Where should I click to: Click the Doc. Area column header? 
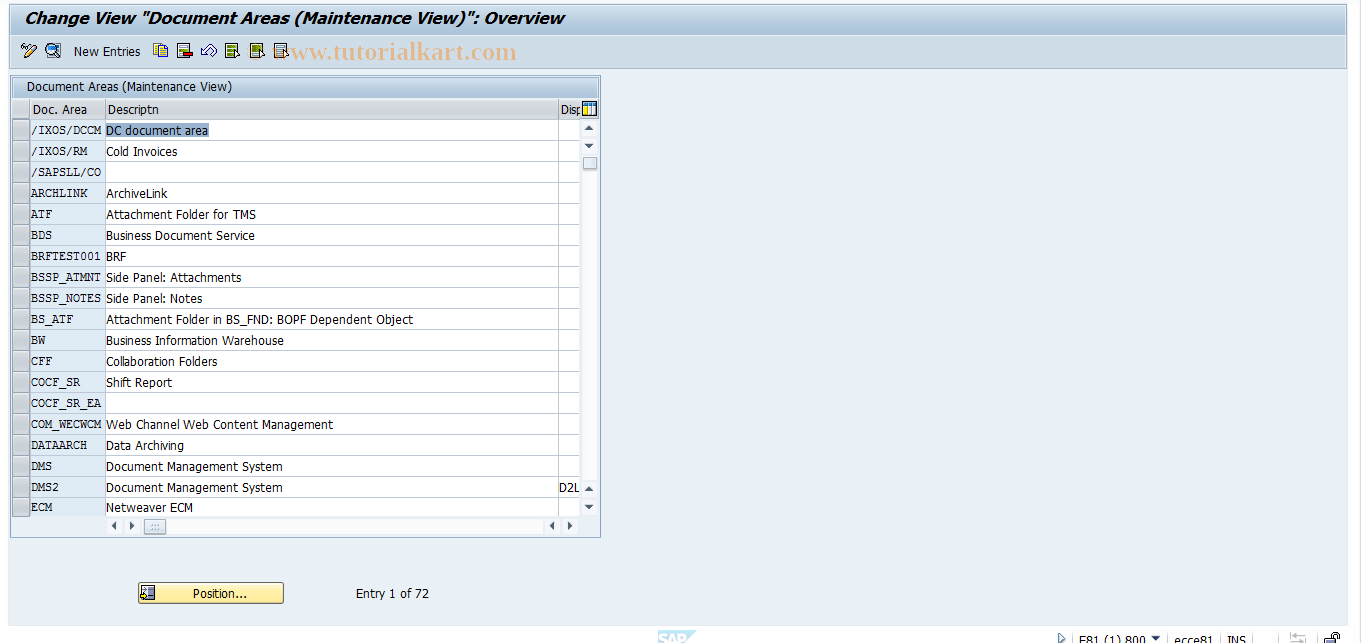coord(67,109)
